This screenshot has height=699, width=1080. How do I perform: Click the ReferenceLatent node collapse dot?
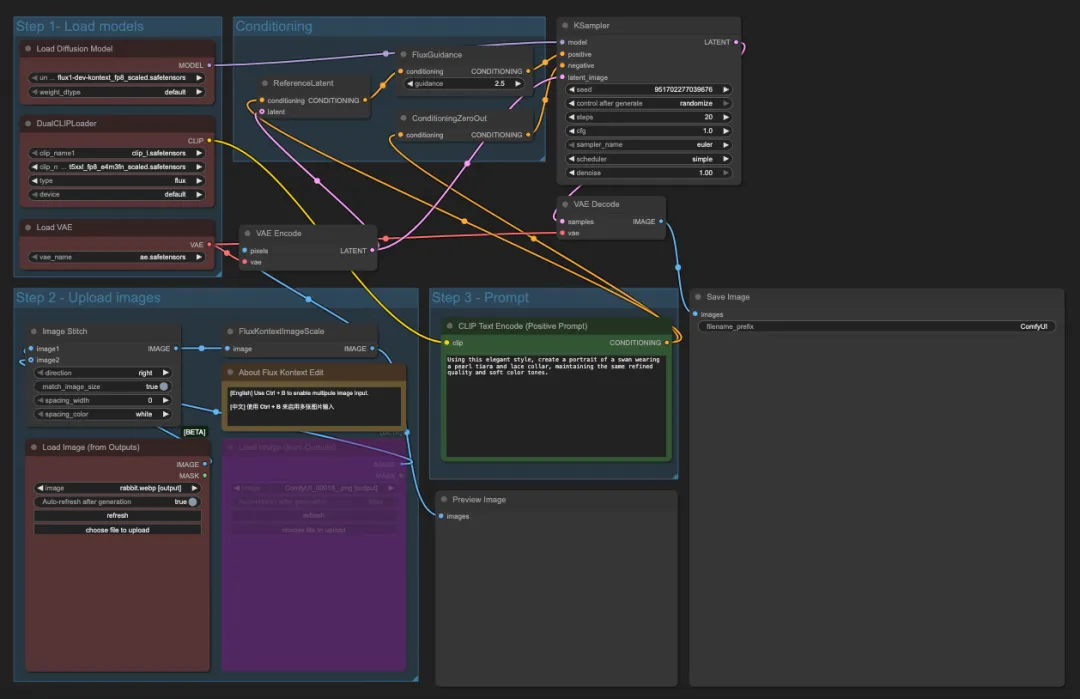pyautogui.click(x=265, y=84)
